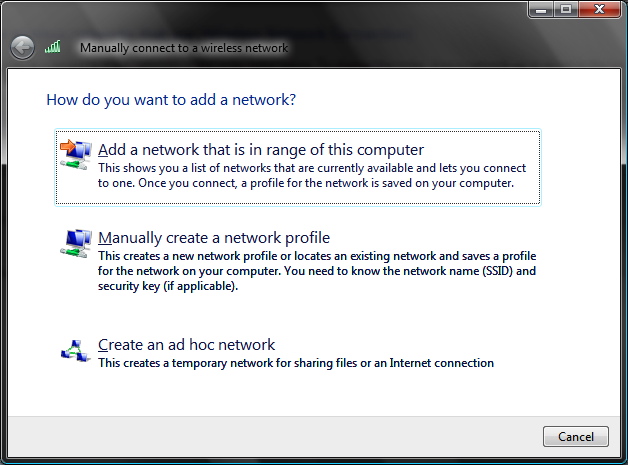Maximize the wireless network wizard window
The image size is (628, 465).
(x=566, y=9)
